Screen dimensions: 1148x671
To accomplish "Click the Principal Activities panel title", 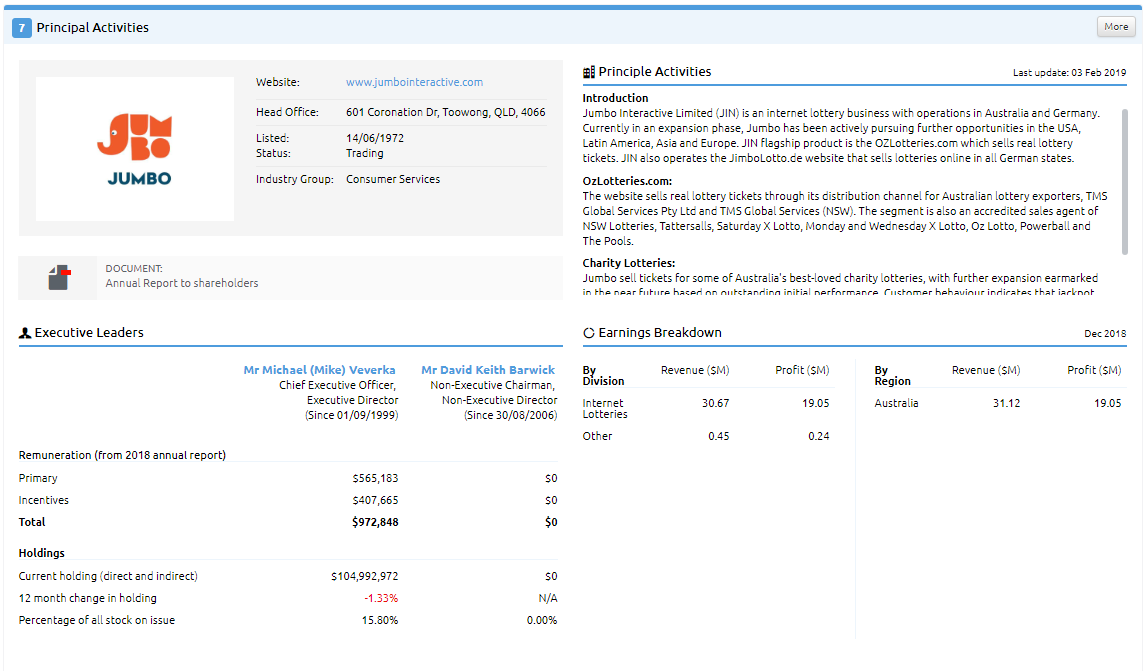I will pyautogui.click(x=93, y=28).
